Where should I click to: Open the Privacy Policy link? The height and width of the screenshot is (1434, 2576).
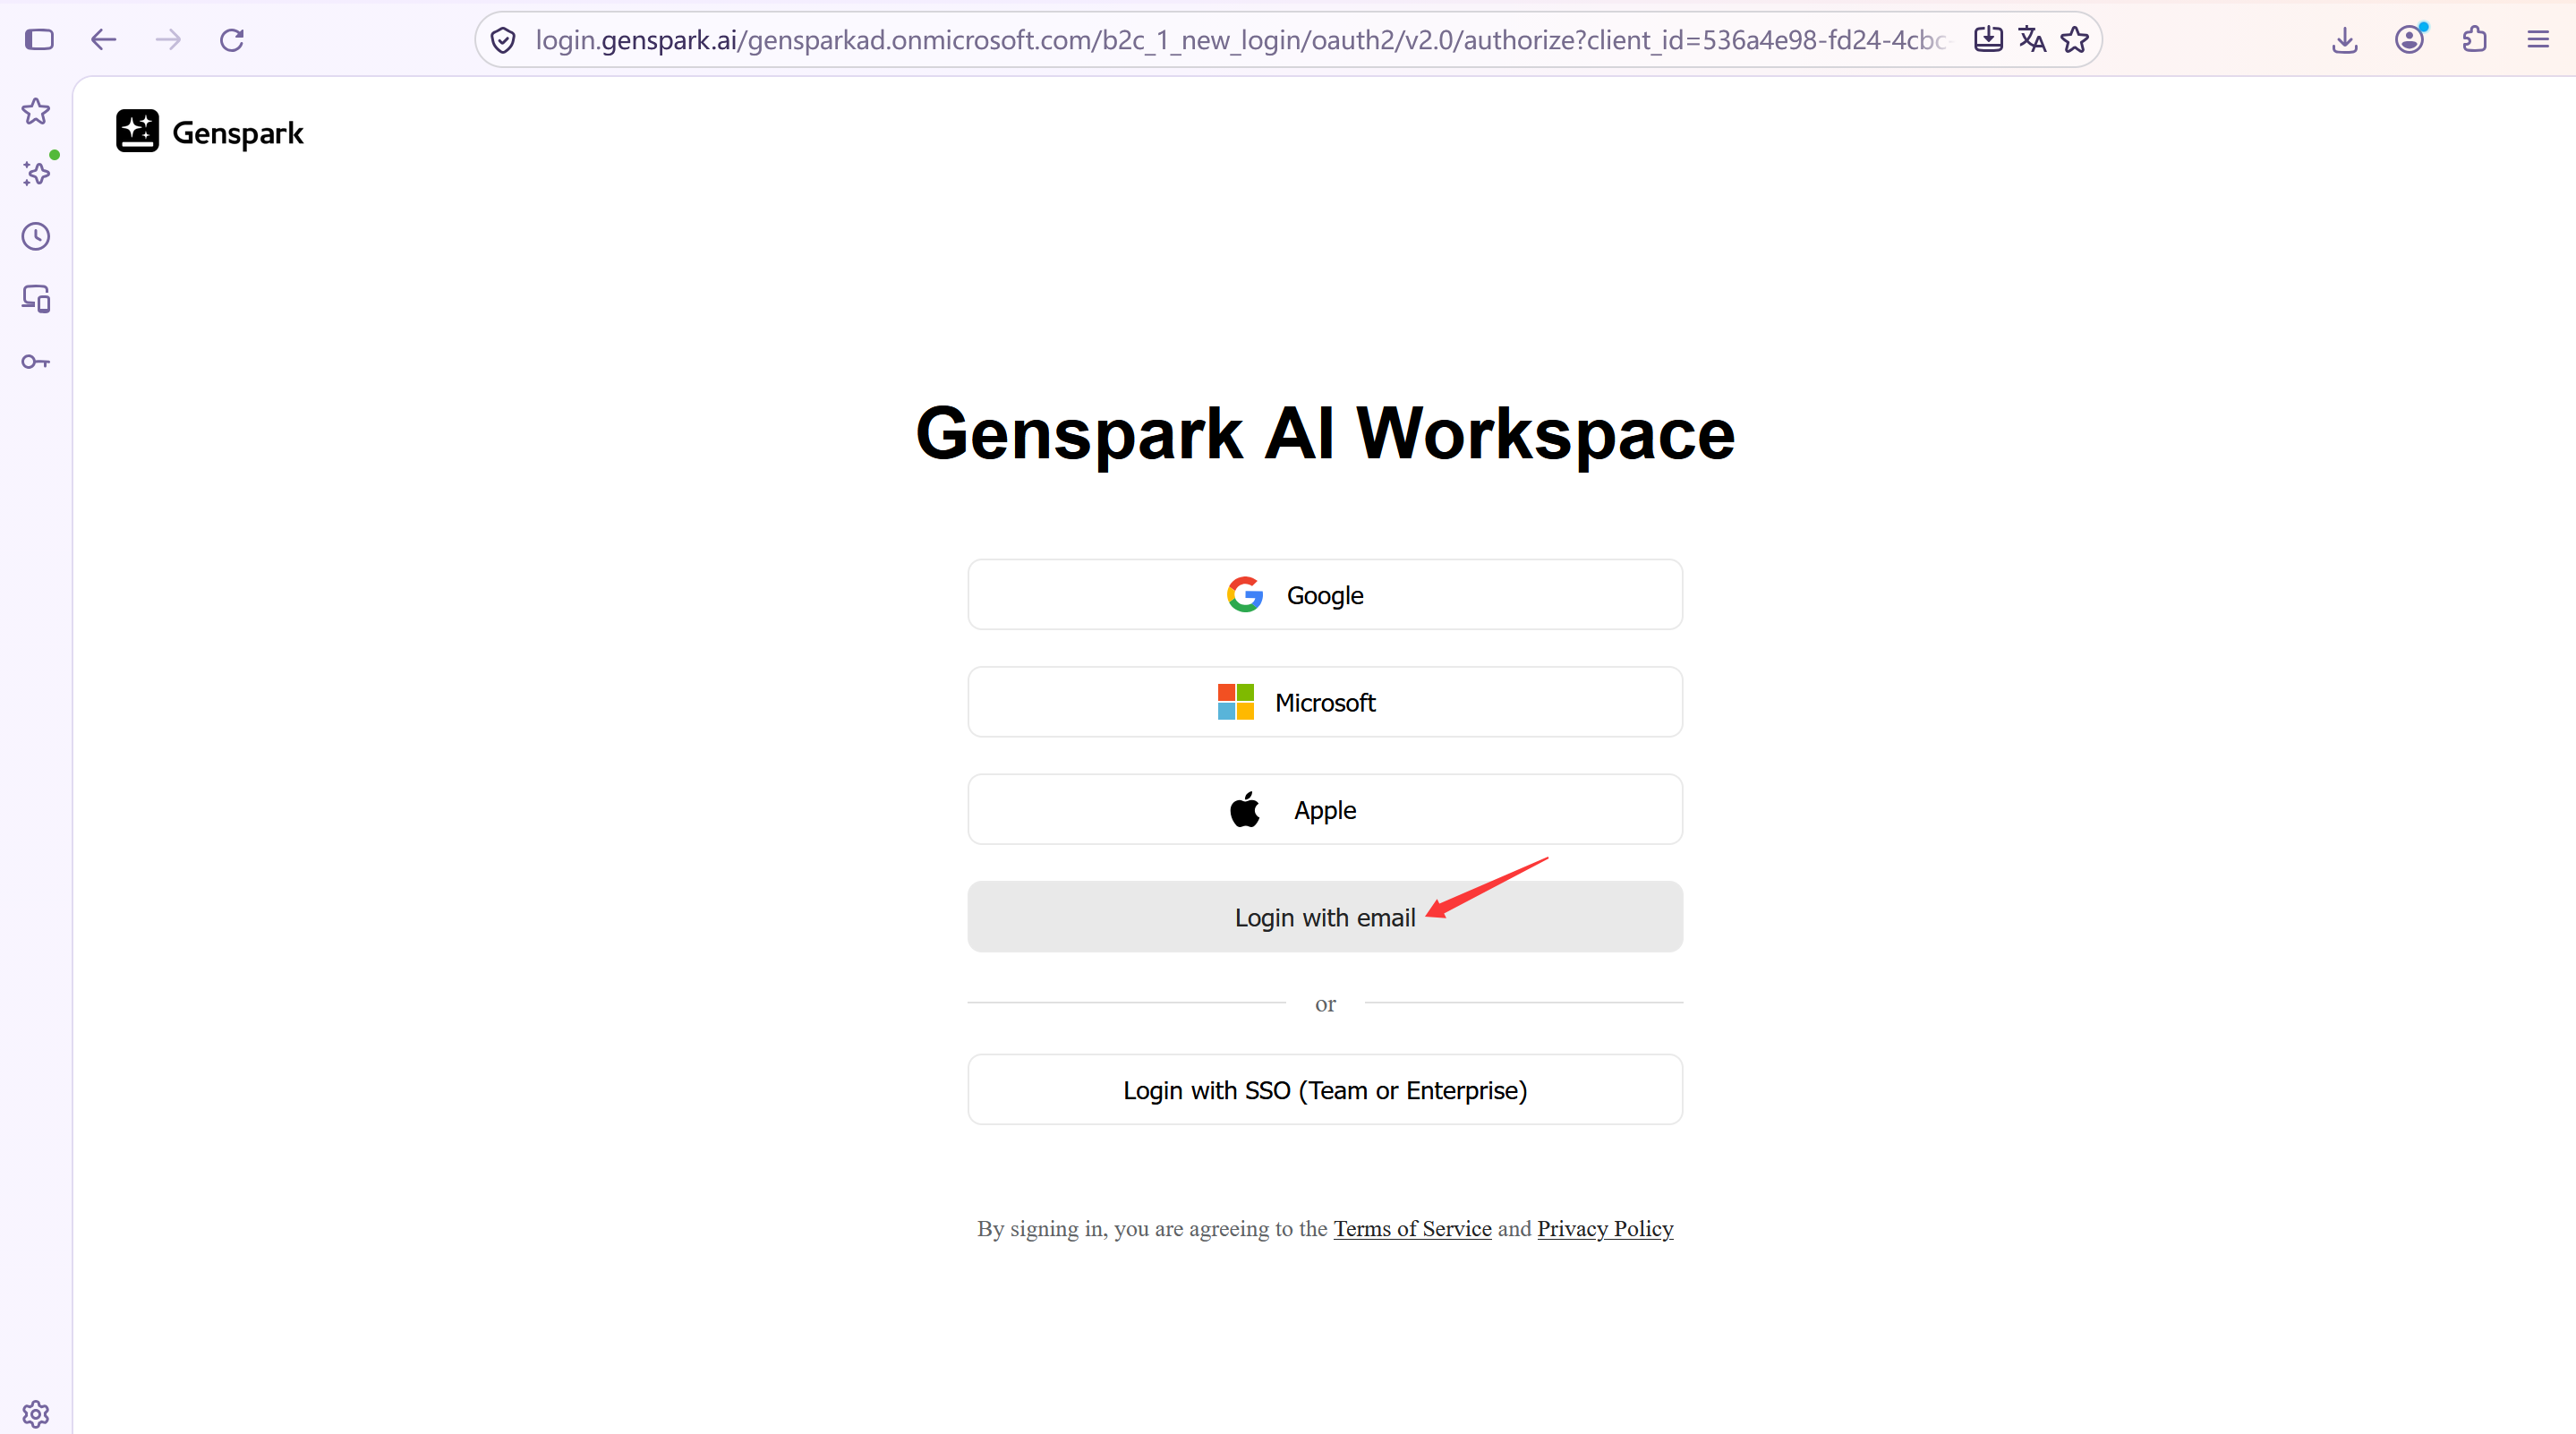click(x=1605, y=1228)
